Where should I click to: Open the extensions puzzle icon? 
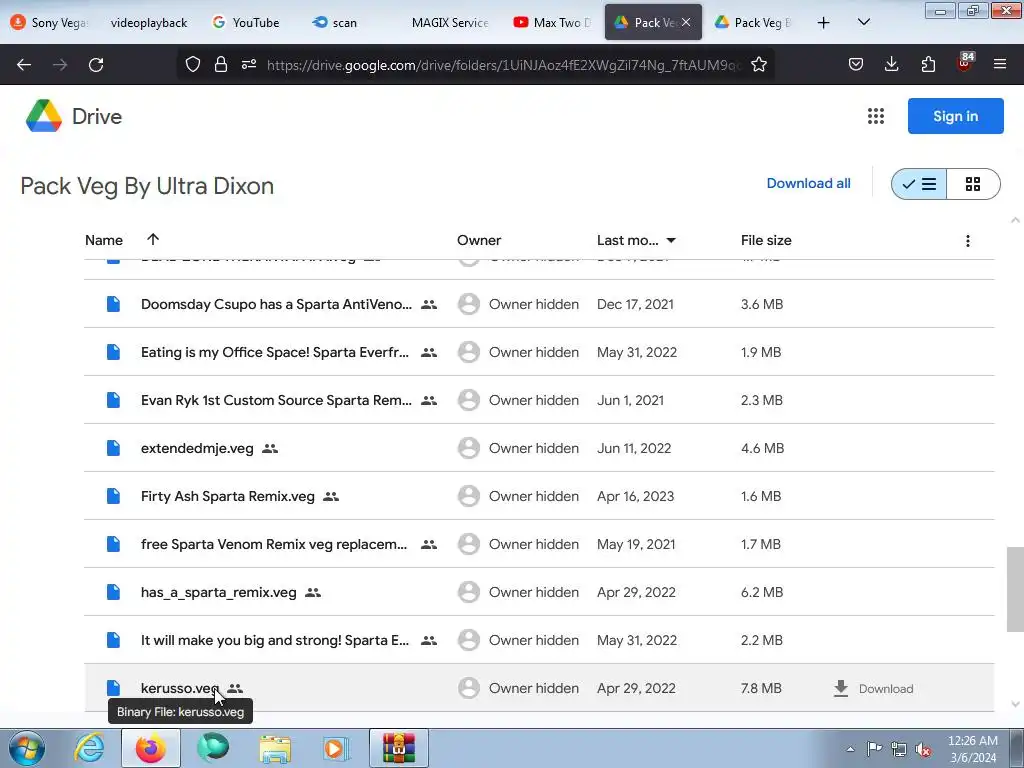[x=928, y=64]
